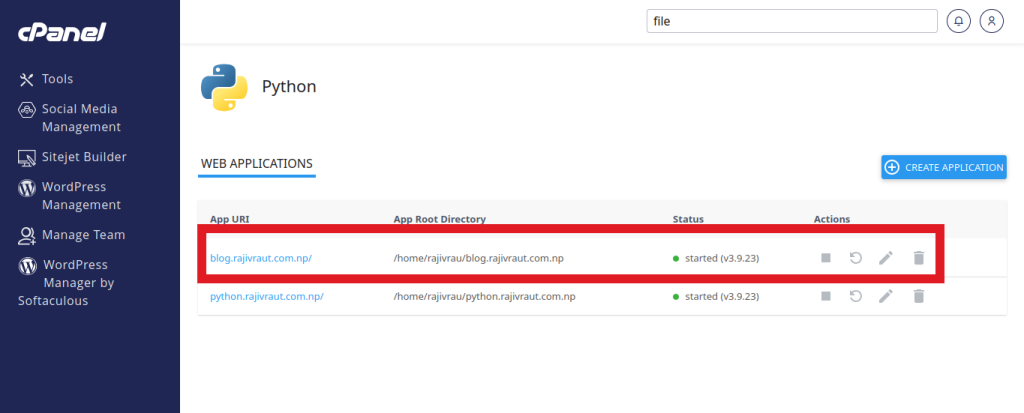Click the Actions column header
Screen dimensions: 1024x413
pyautogui.click(x=832, y=219)
